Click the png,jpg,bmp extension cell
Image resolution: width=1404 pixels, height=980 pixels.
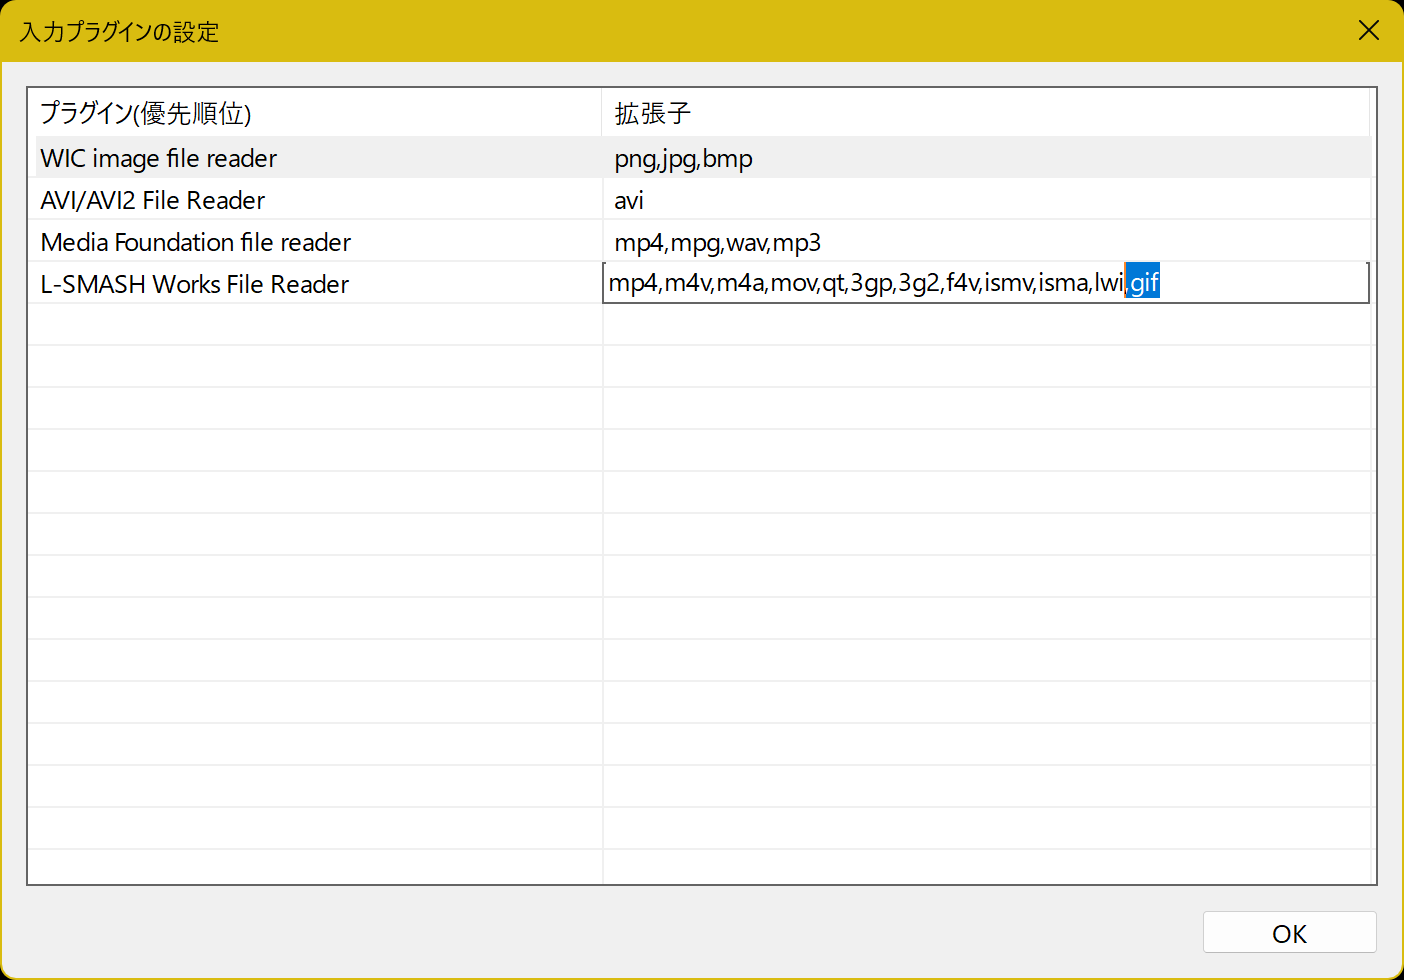click(x=684, y=158)
